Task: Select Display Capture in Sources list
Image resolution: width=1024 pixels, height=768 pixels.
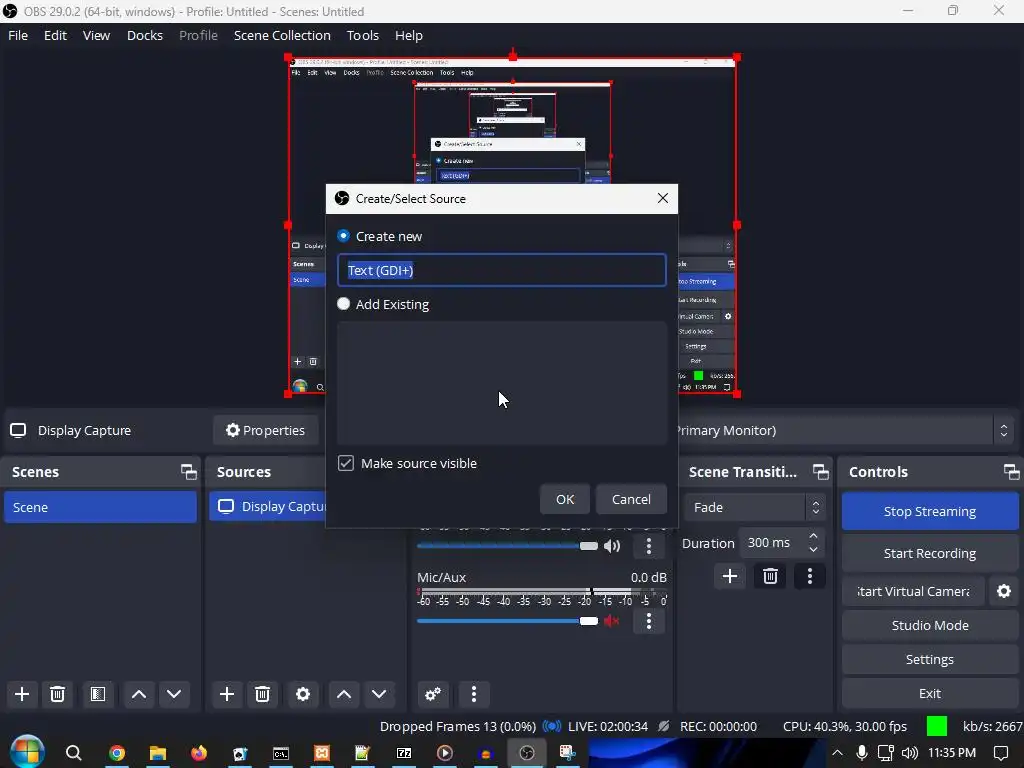Action: pos(268,507)
